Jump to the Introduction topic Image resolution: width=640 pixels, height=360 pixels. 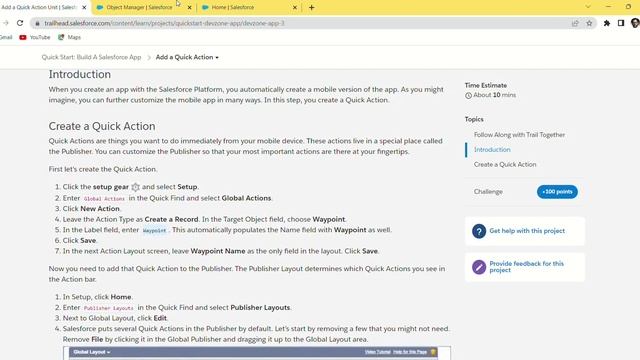click(492, 149)
